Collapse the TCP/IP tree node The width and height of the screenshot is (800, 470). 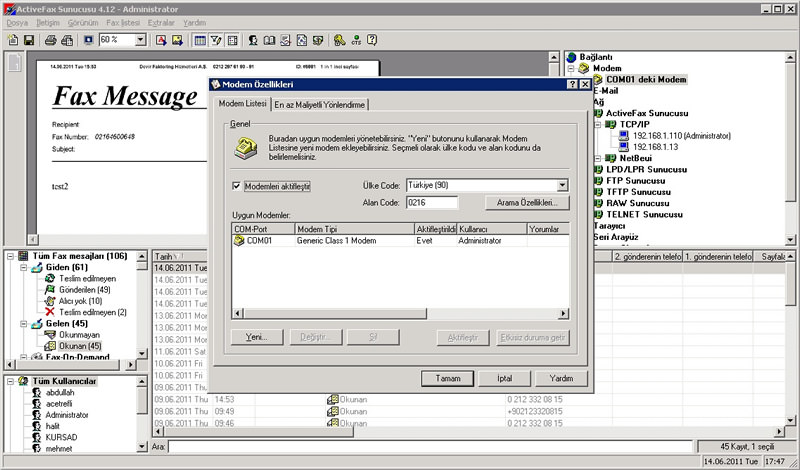click(598, 125)
